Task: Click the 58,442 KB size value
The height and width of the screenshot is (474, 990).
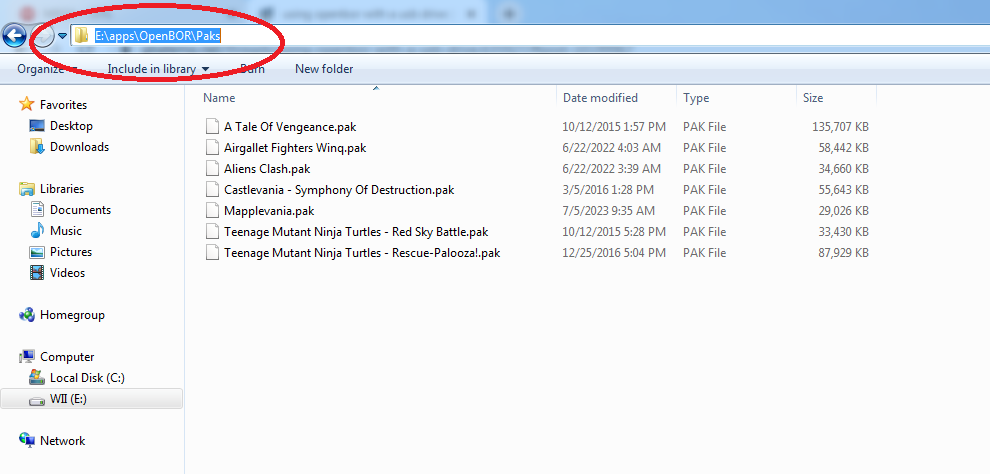Action: (844, 148)
